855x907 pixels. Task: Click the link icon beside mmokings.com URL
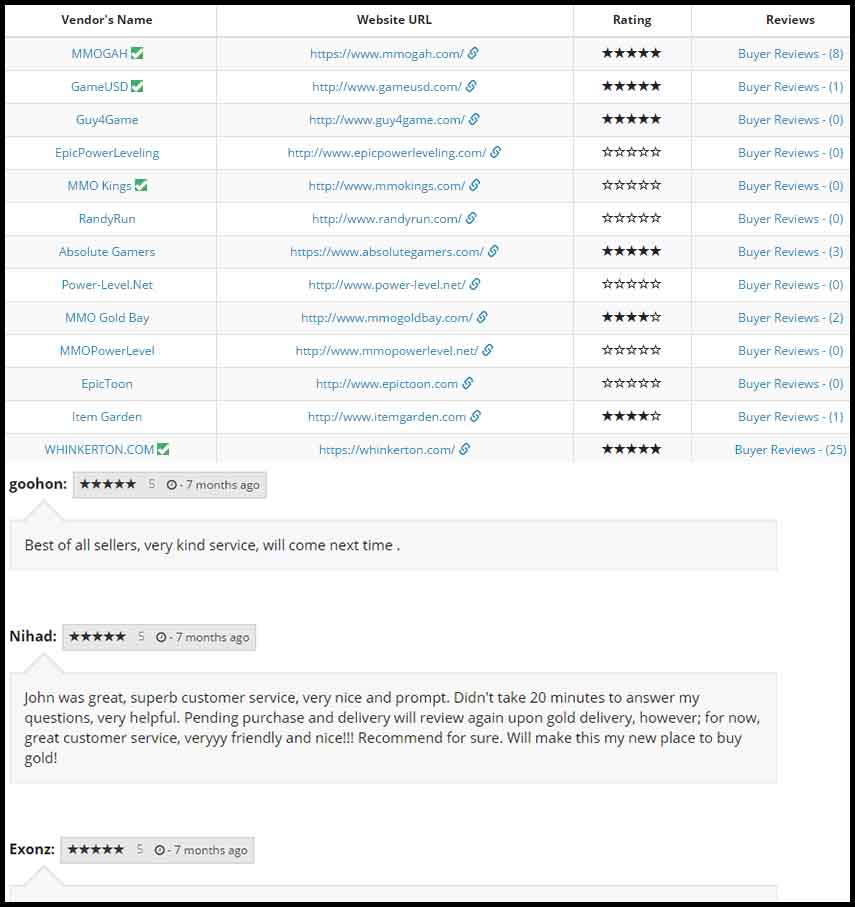(475, 185)
